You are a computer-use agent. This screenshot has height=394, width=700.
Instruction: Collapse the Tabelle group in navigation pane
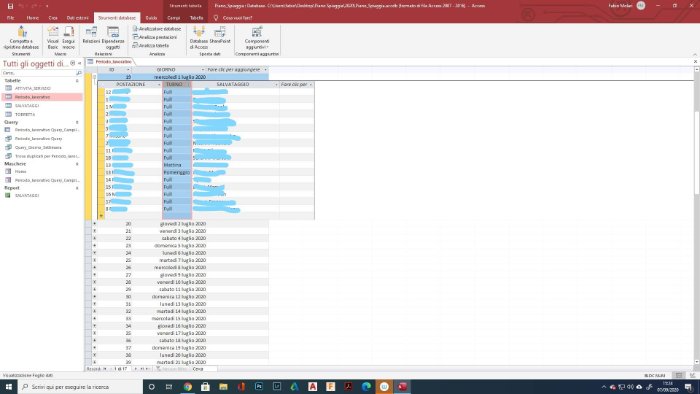coord(77,81)
